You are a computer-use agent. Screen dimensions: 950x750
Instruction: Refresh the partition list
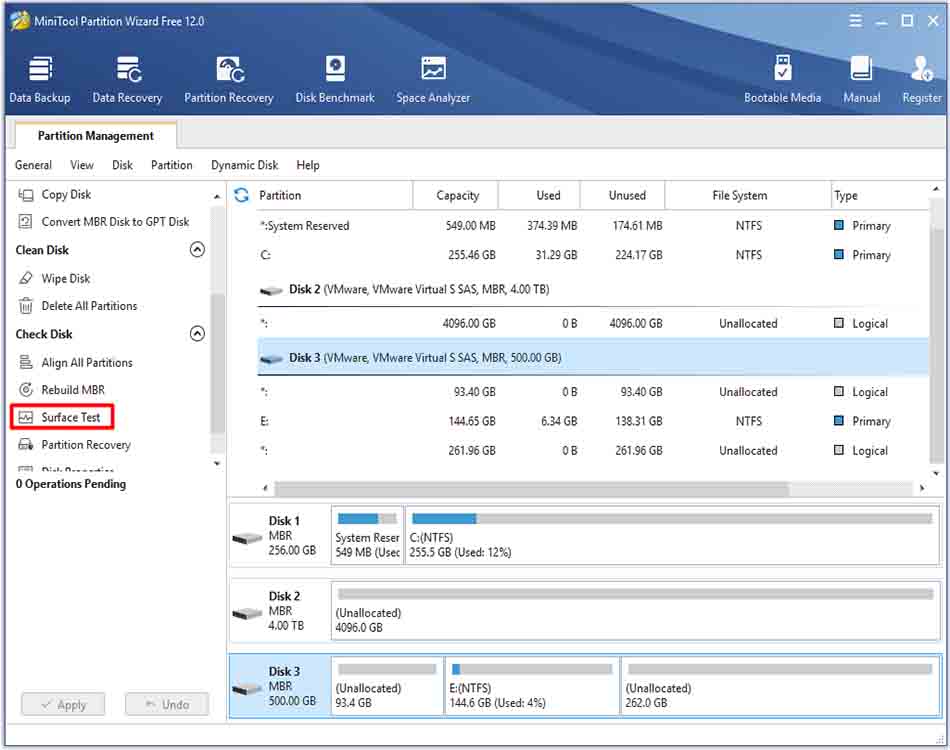(x=241, y=194)
